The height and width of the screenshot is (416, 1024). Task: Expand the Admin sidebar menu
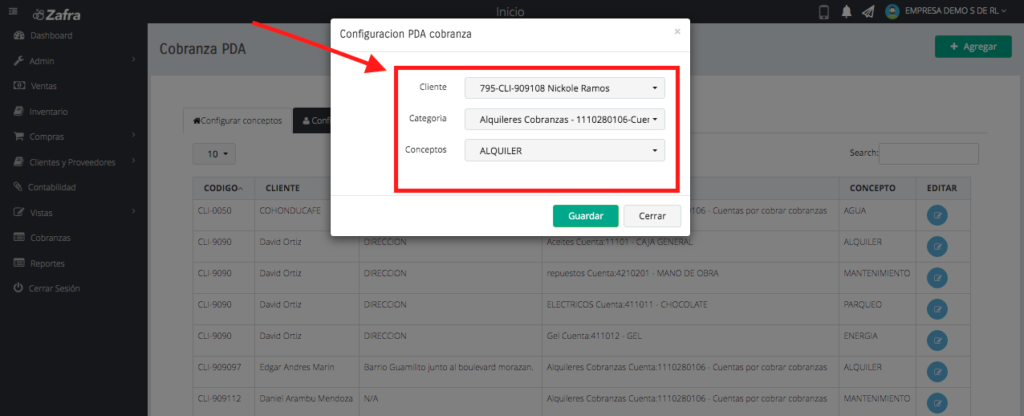pyautogui.click(x=42, y=61)
